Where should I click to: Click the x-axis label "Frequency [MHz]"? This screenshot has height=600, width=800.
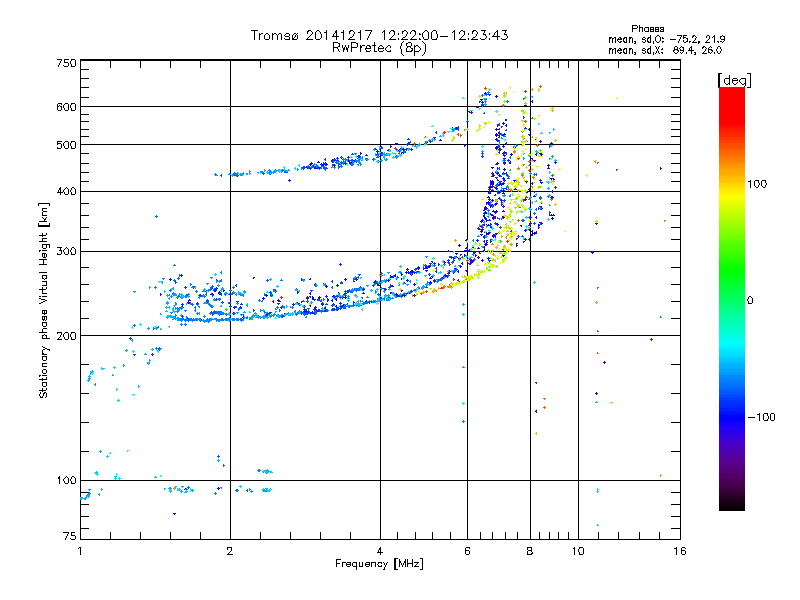(x=379, y=564)
